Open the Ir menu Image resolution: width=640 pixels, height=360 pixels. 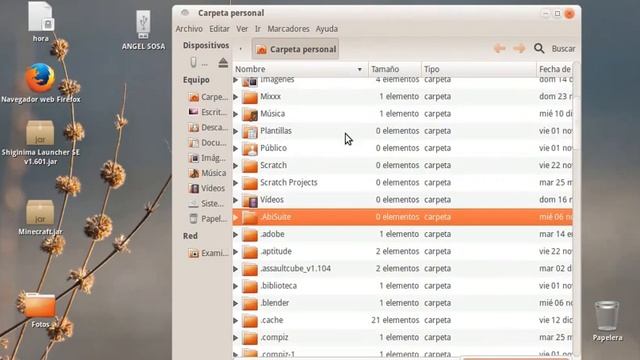point(258,29)
